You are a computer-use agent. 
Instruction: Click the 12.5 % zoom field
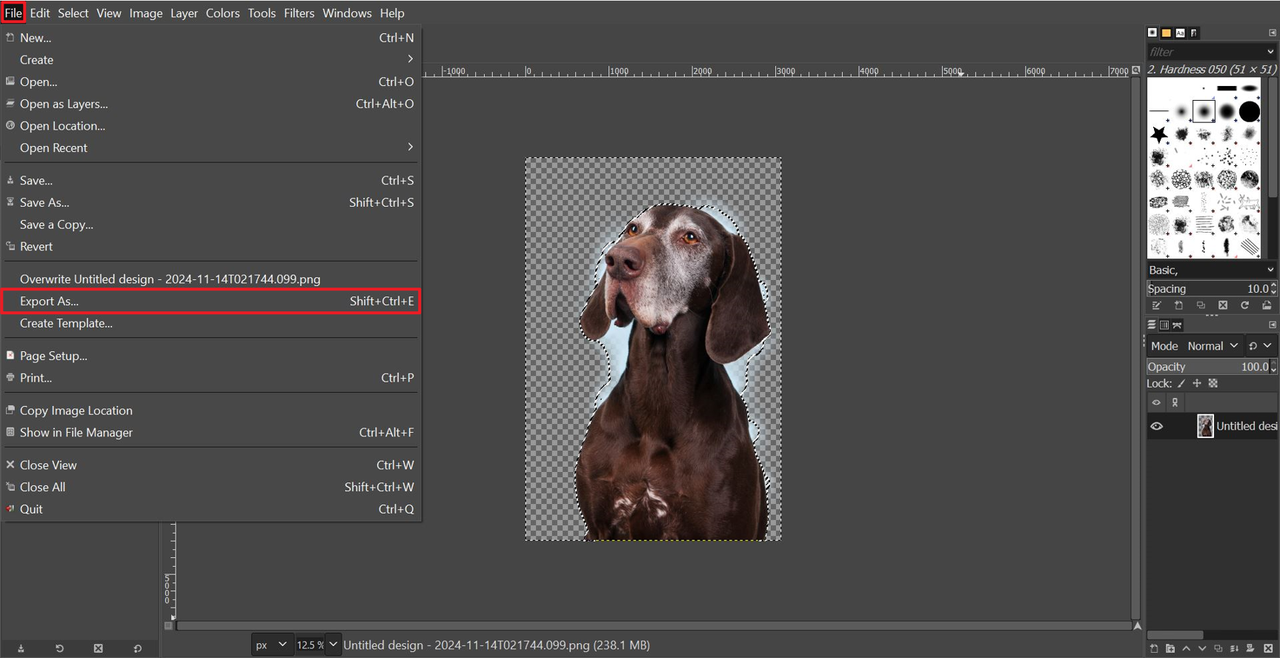(310, 645)
